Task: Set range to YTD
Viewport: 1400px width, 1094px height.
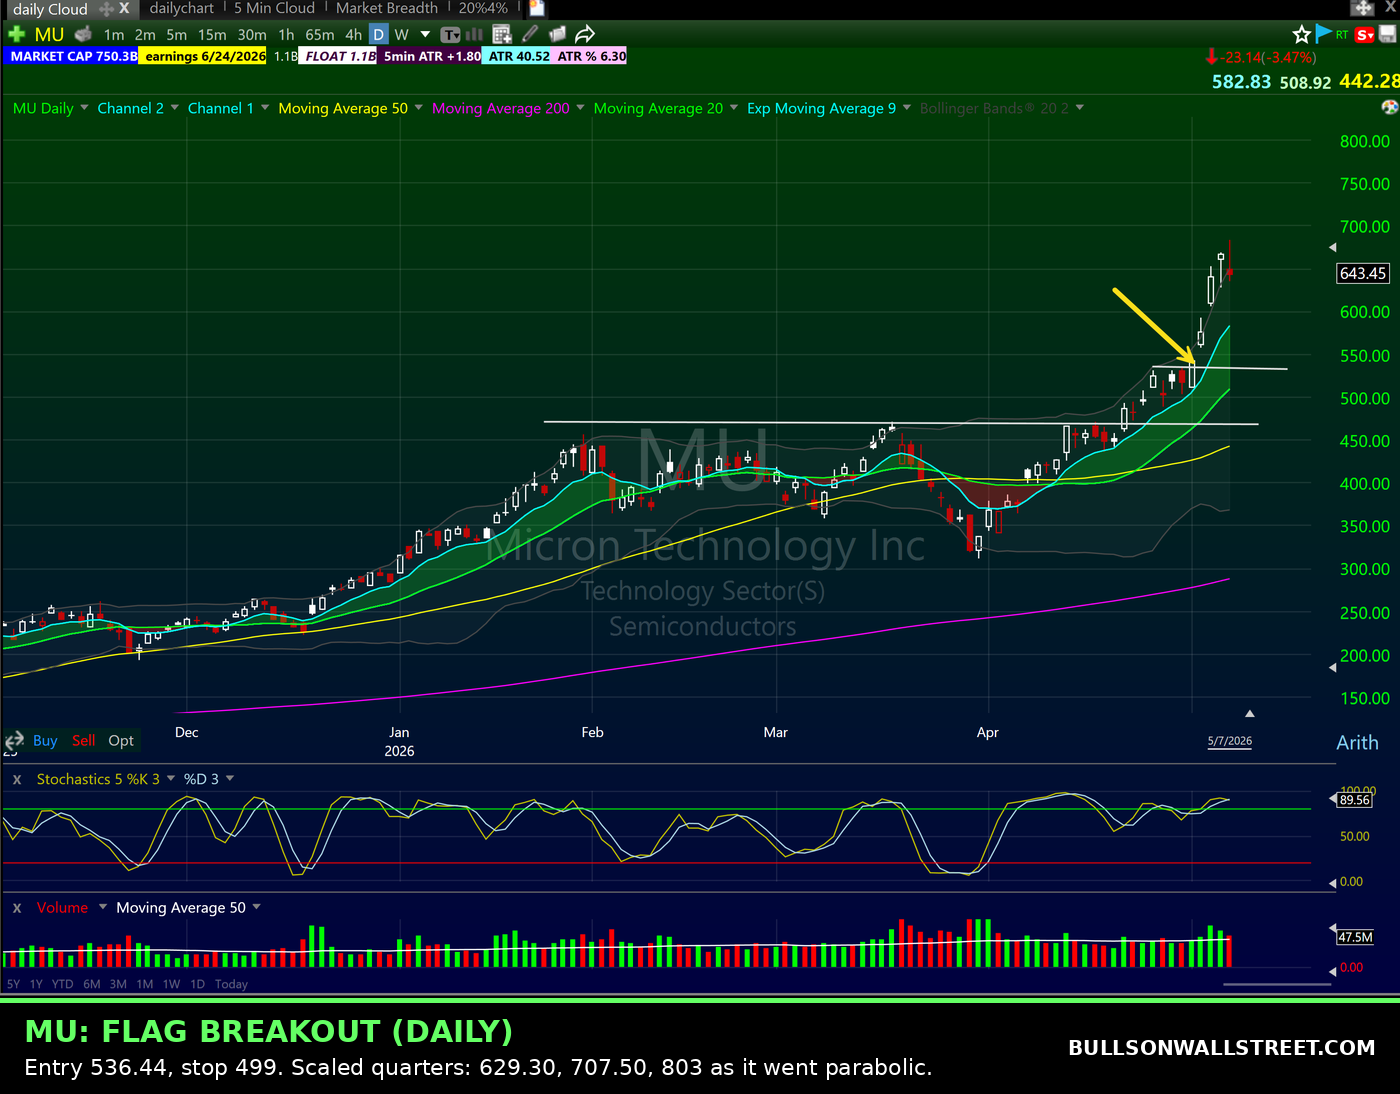Action: click(x=62, y=985)
